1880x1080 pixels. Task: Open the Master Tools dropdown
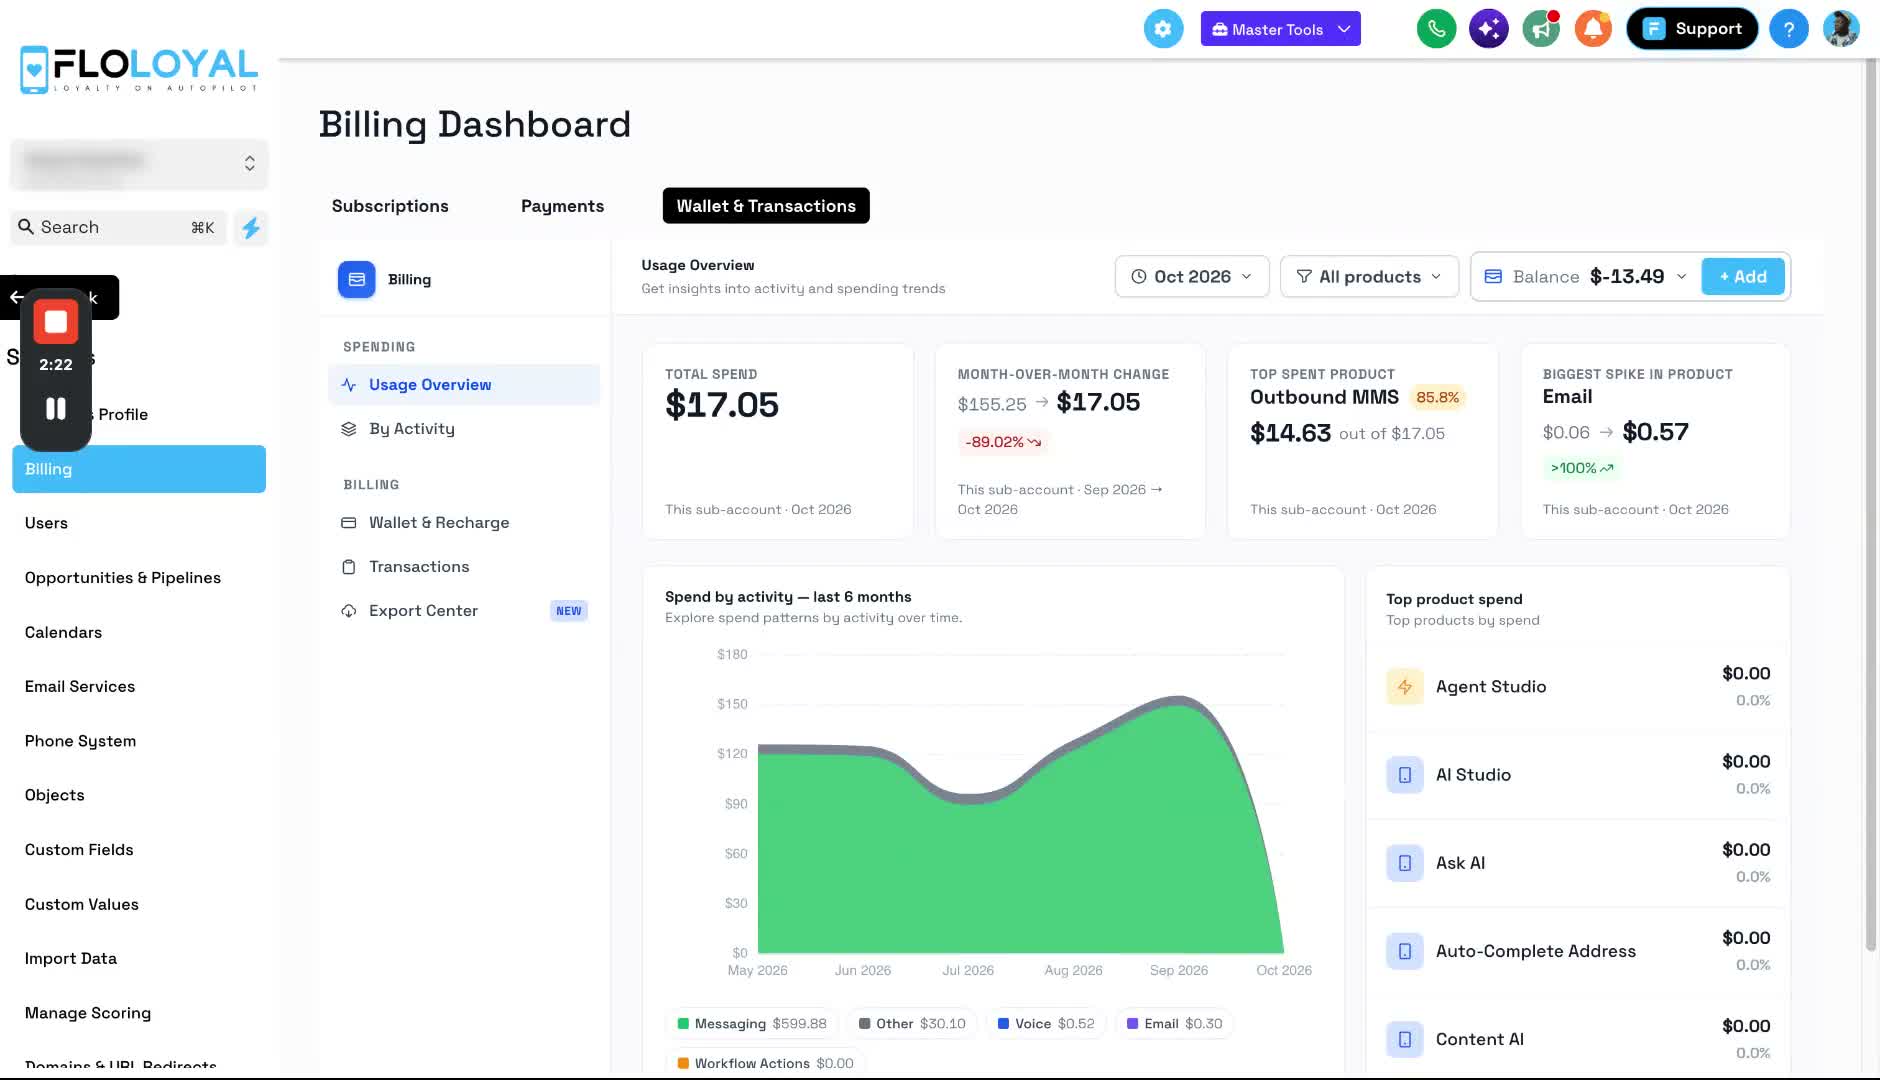1280,29
